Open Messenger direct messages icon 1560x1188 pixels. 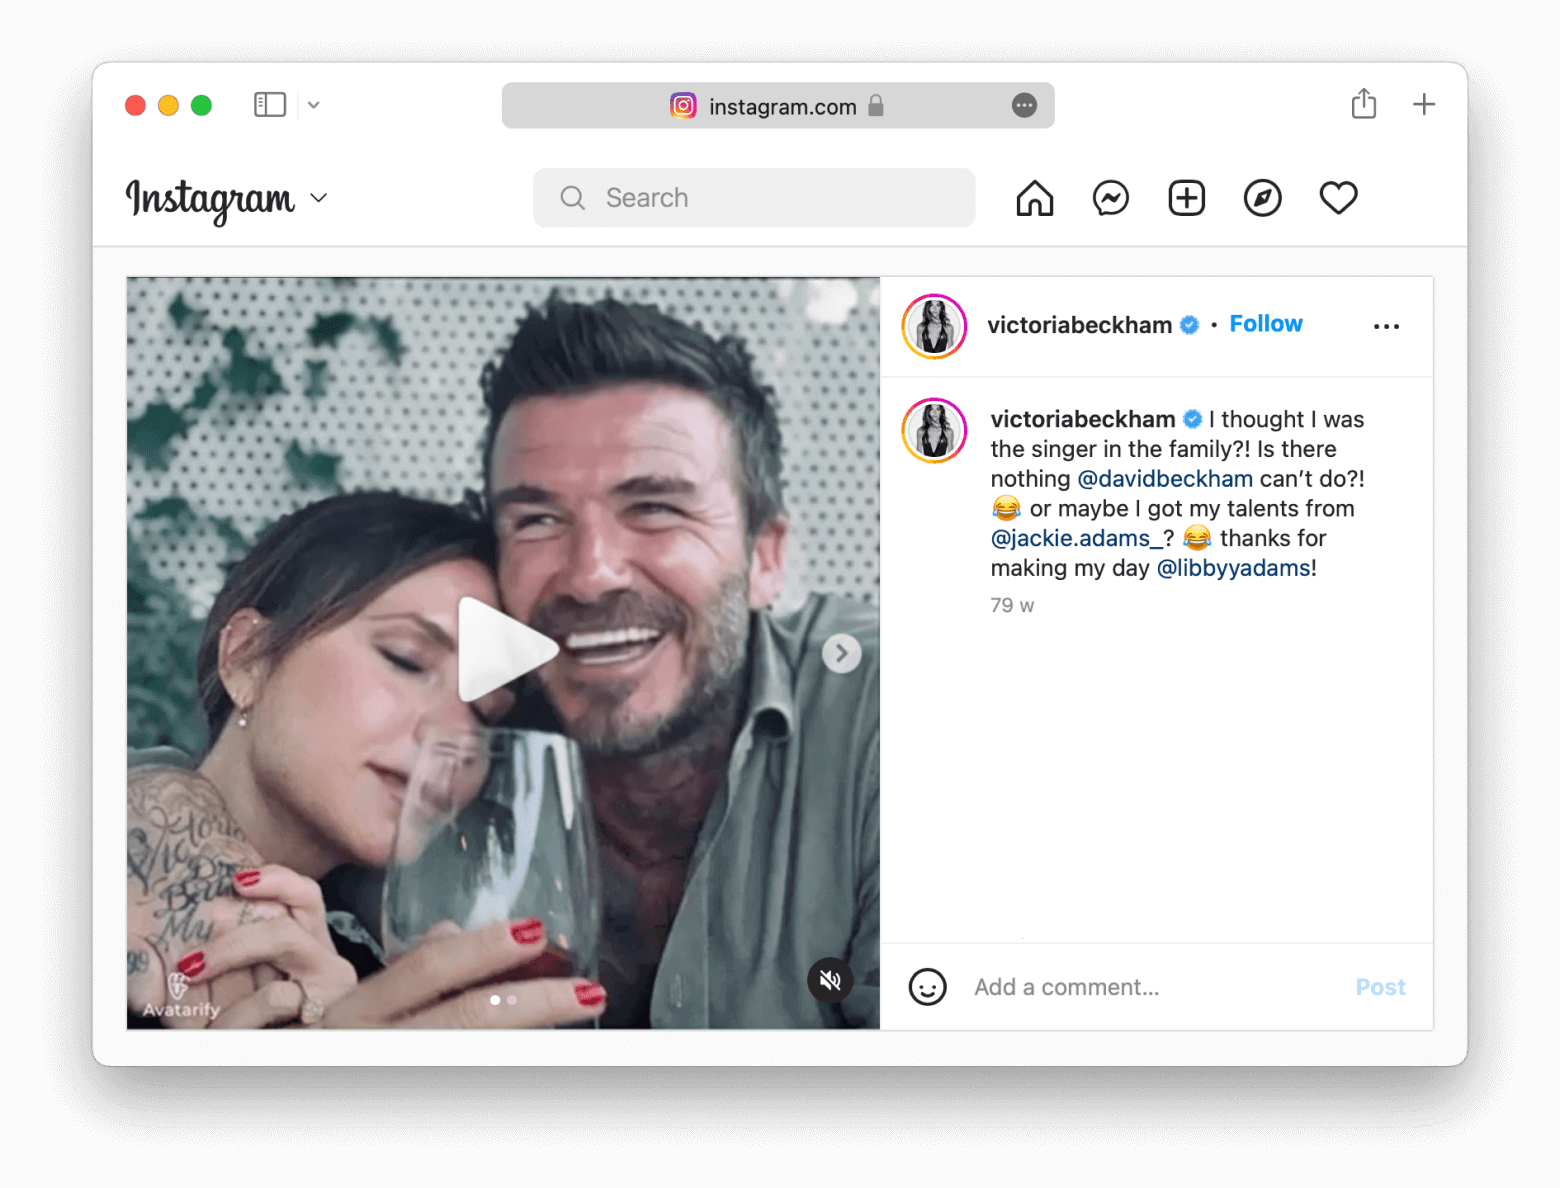(1111, 198)
